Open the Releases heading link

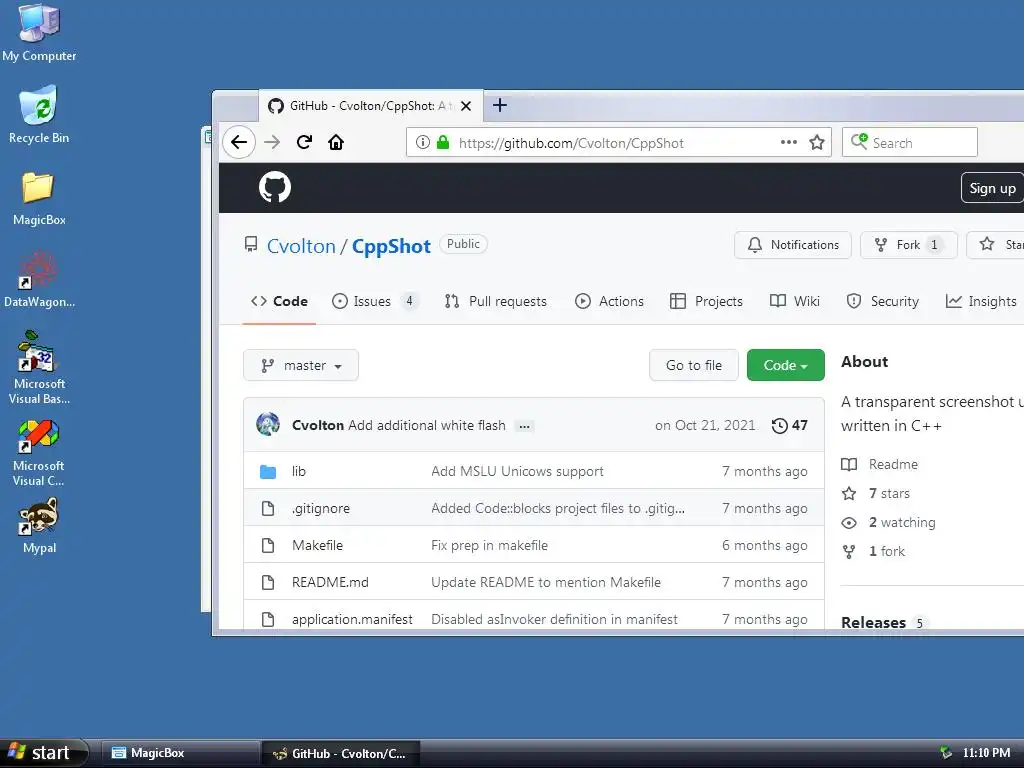coord(873,622)
